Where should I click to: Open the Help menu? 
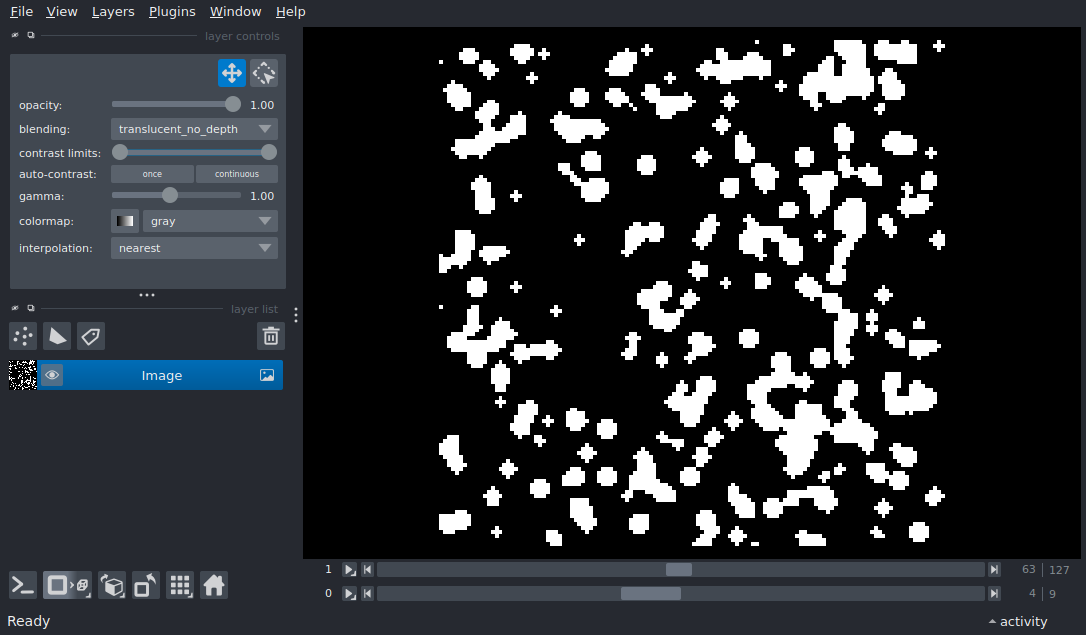tap(290, 12)
